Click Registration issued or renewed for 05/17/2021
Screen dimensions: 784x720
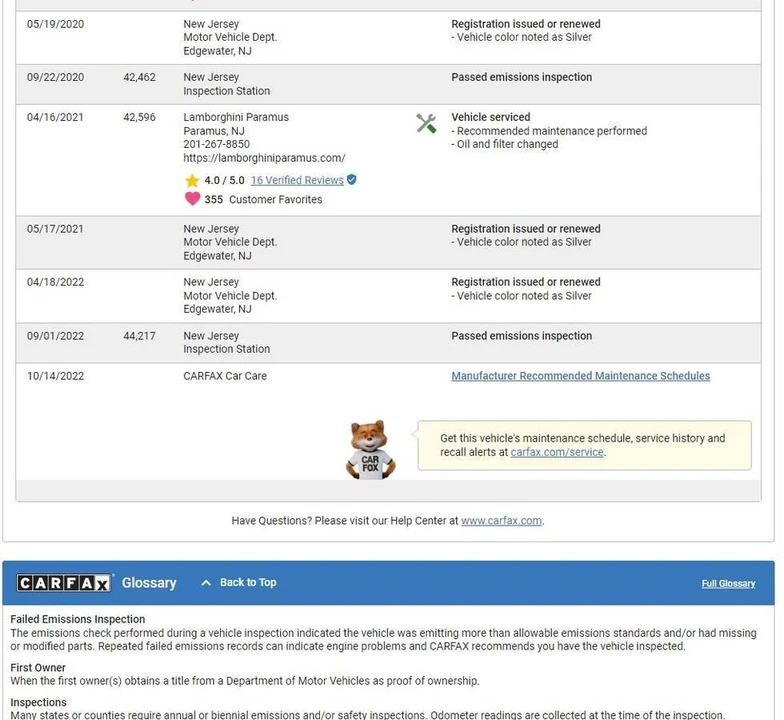(x=526, y=228)
